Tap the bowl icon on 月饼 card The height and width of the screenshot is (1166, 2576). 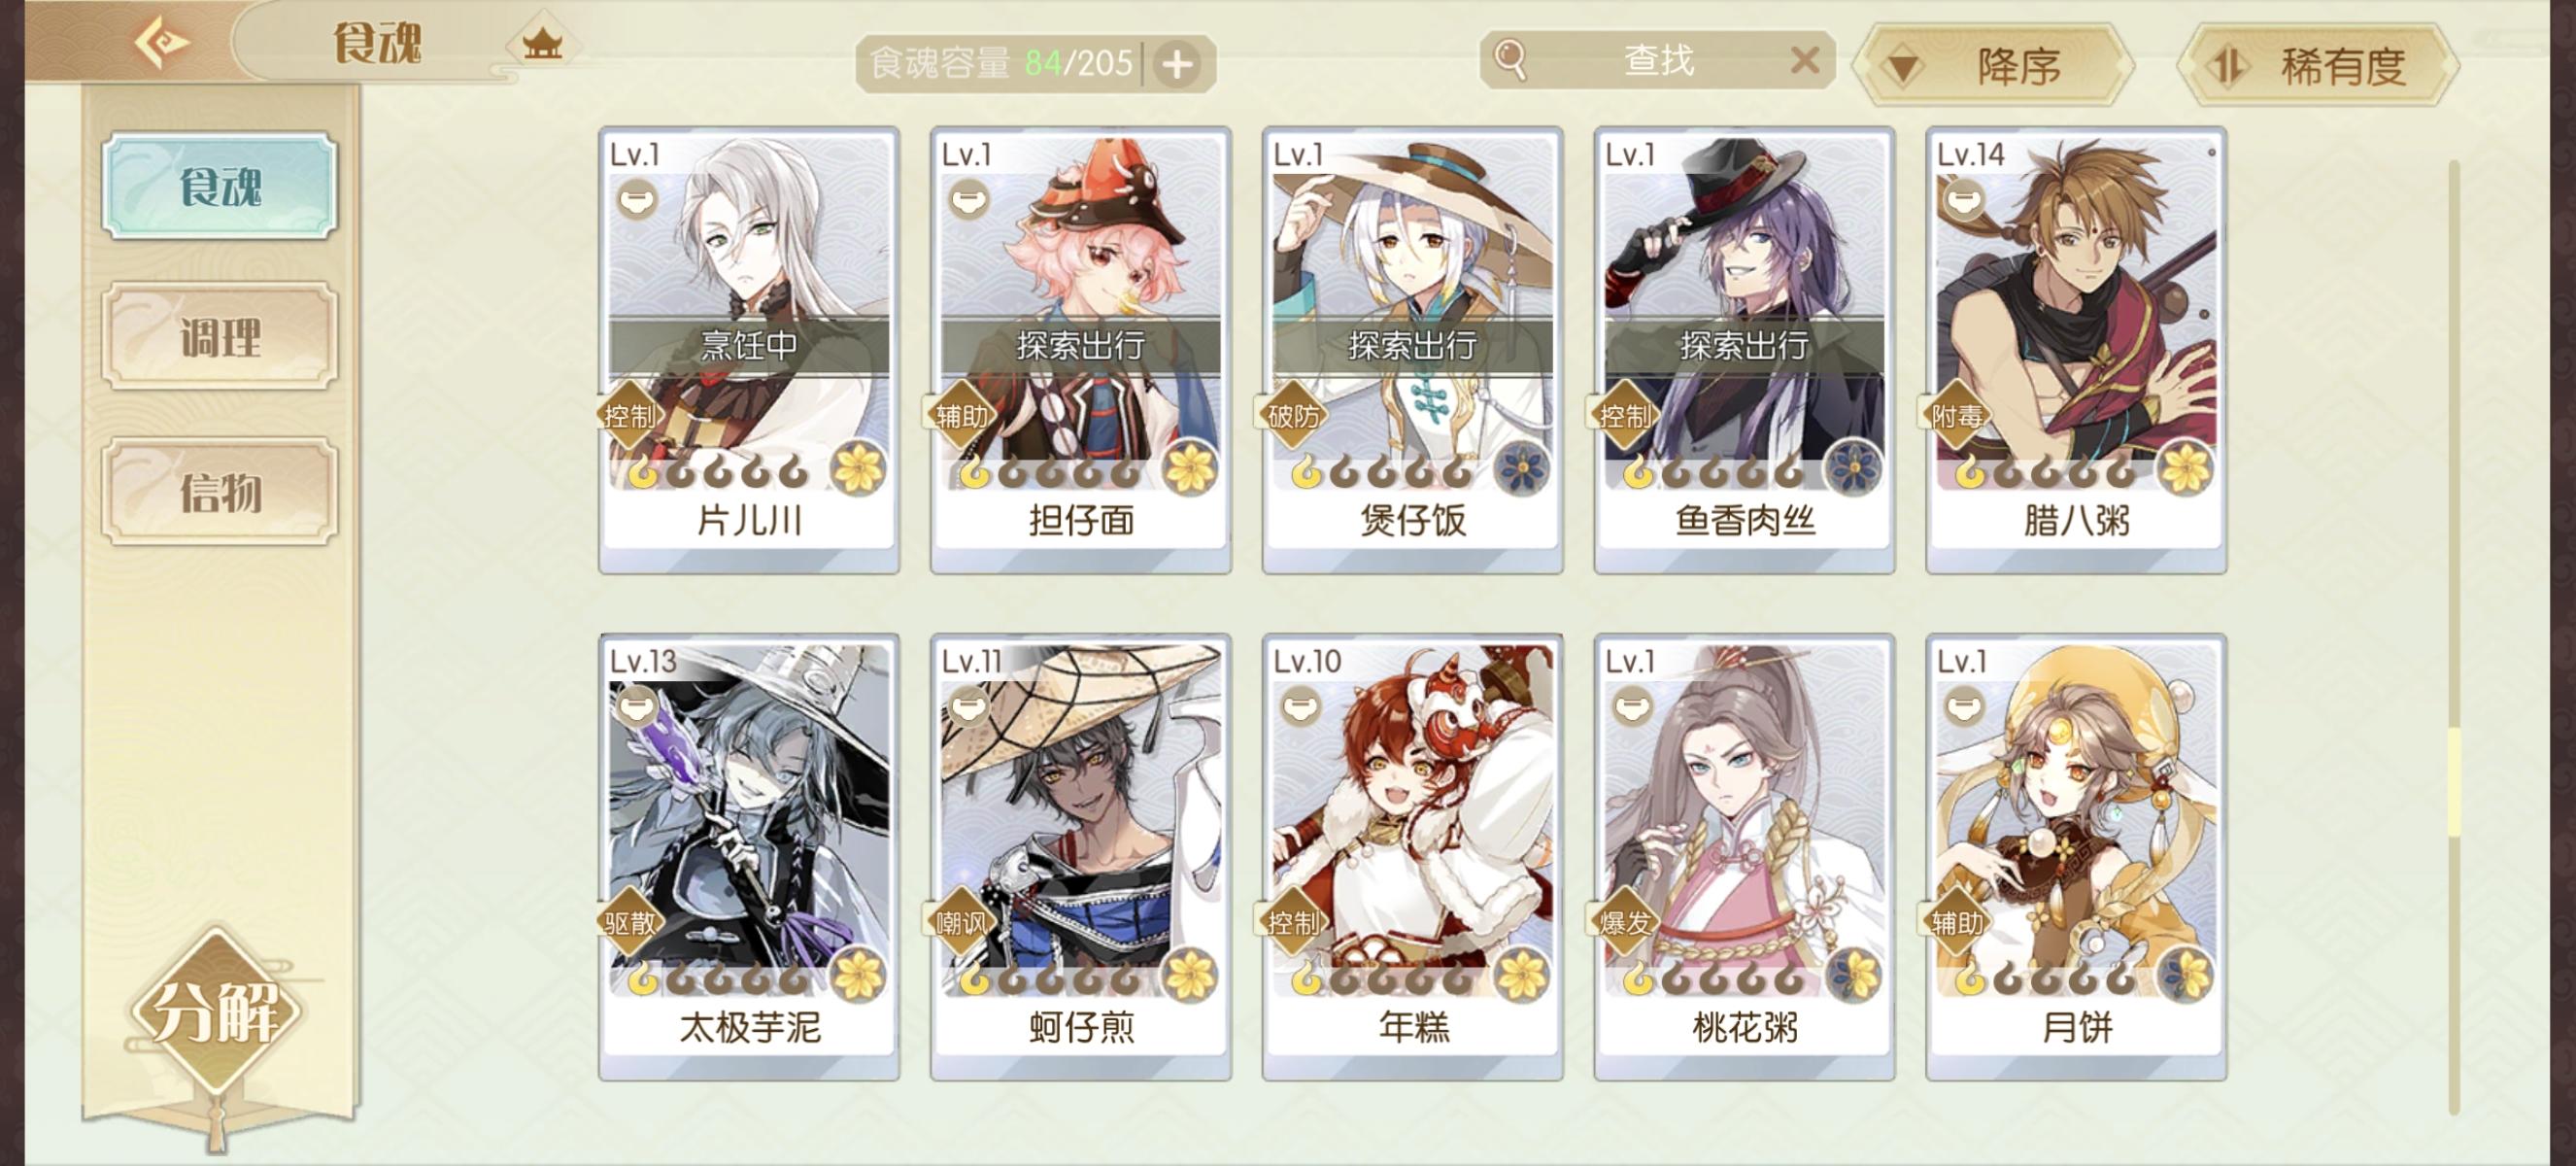pos(1963,706)
